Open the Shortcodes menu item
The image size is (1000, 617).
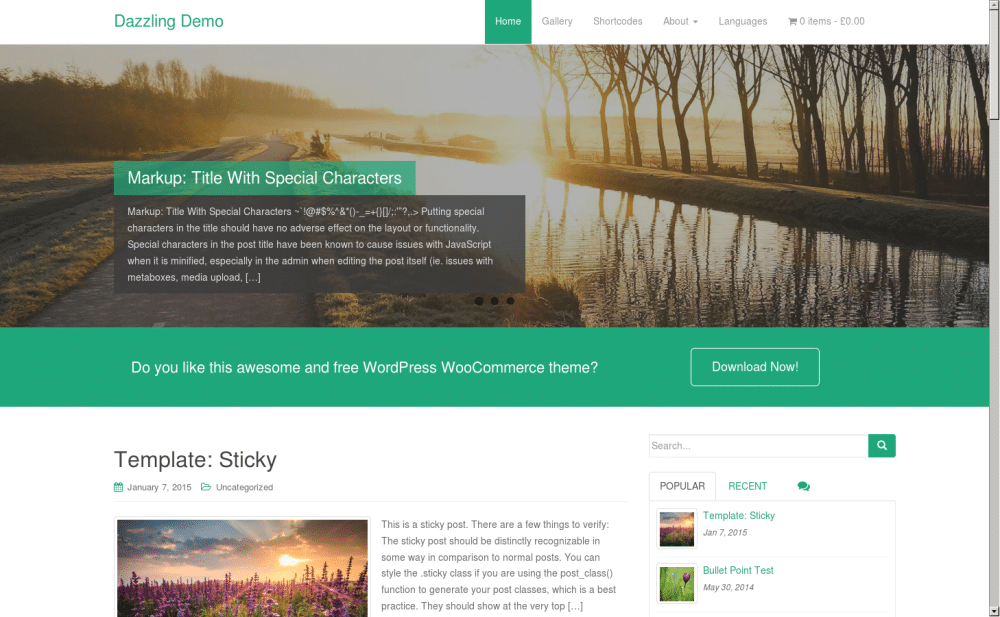click(x=617, y=21)
